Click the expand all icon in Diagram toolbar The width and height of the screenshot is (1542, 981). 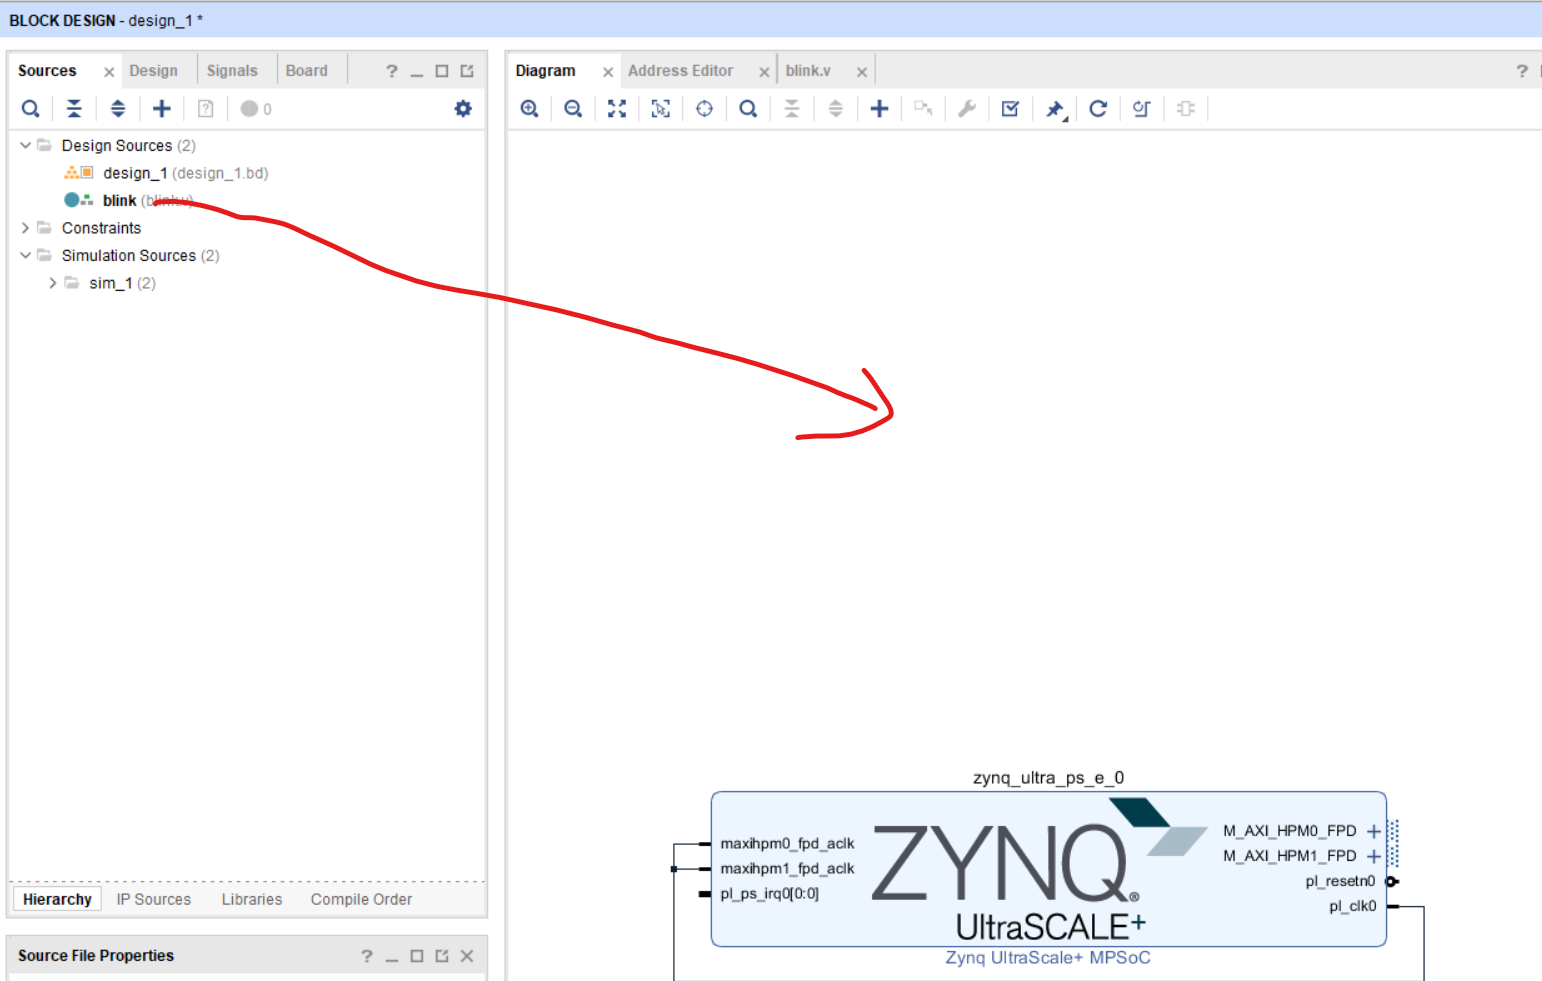[836, 109]
